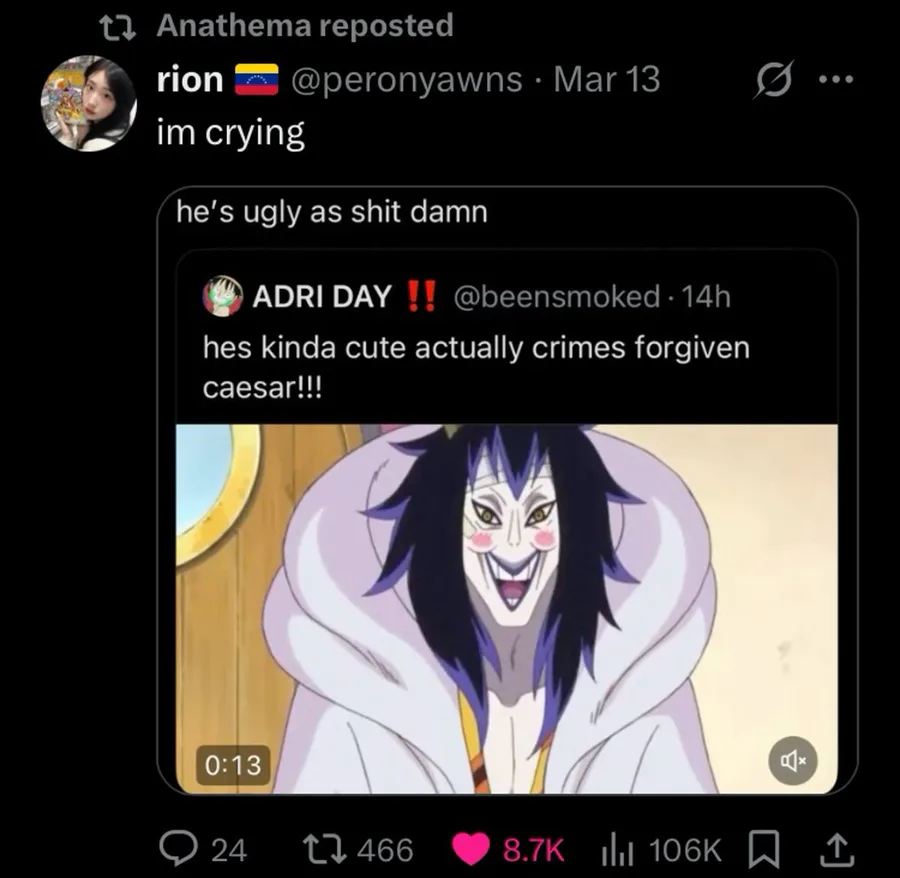900x878 pixels.
Task: Click the Grok slash-circle icon
Action: (x=772, y=79)
